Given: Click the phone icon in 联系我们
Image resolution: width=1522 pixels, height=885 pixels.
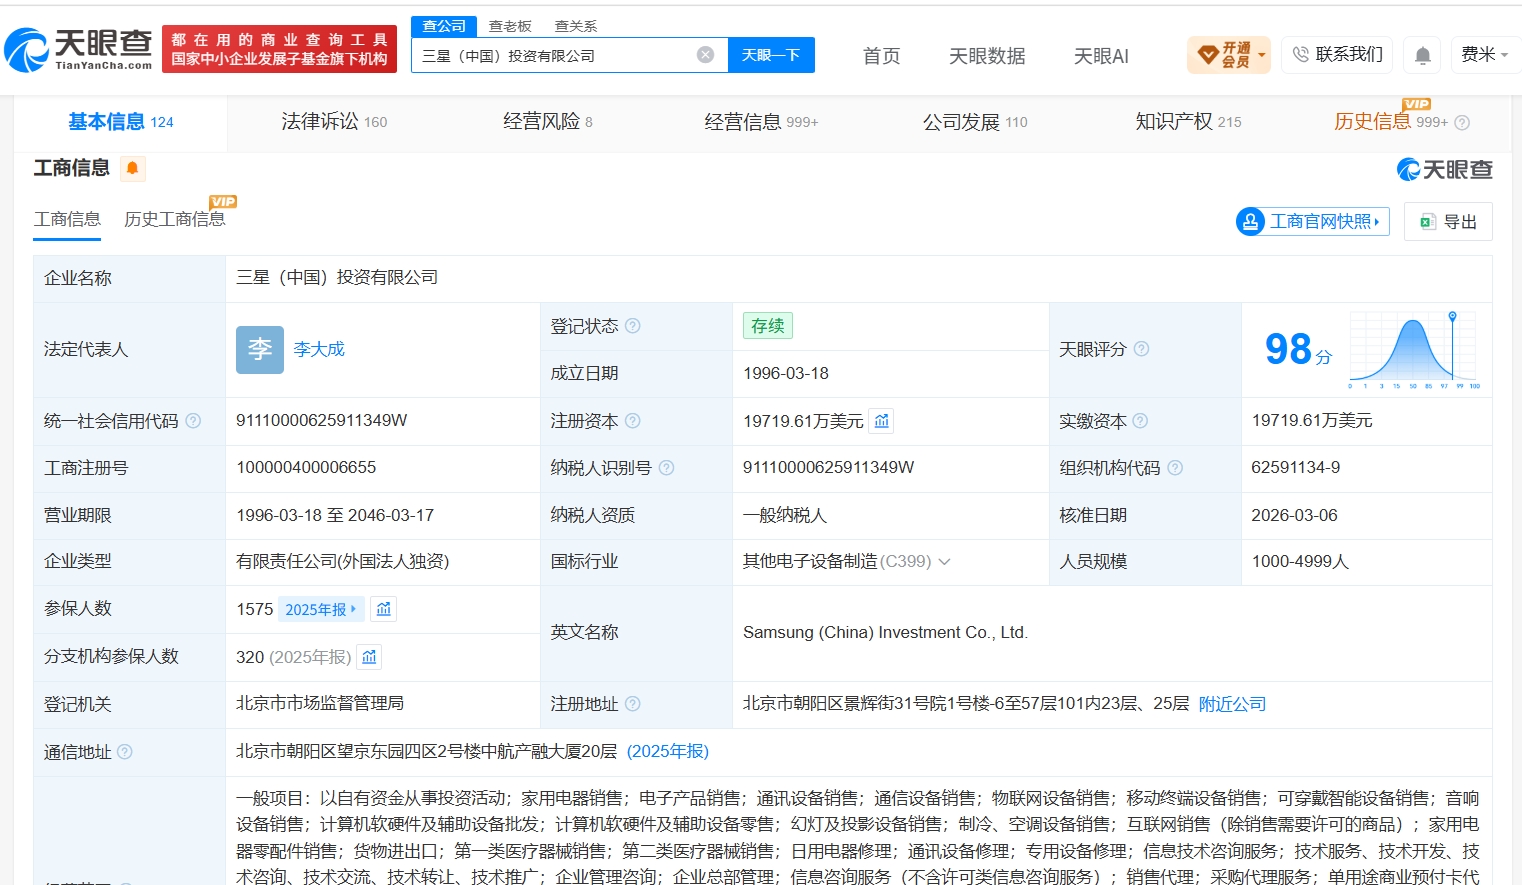Looking at the screenshot, I should point(1300,54).
